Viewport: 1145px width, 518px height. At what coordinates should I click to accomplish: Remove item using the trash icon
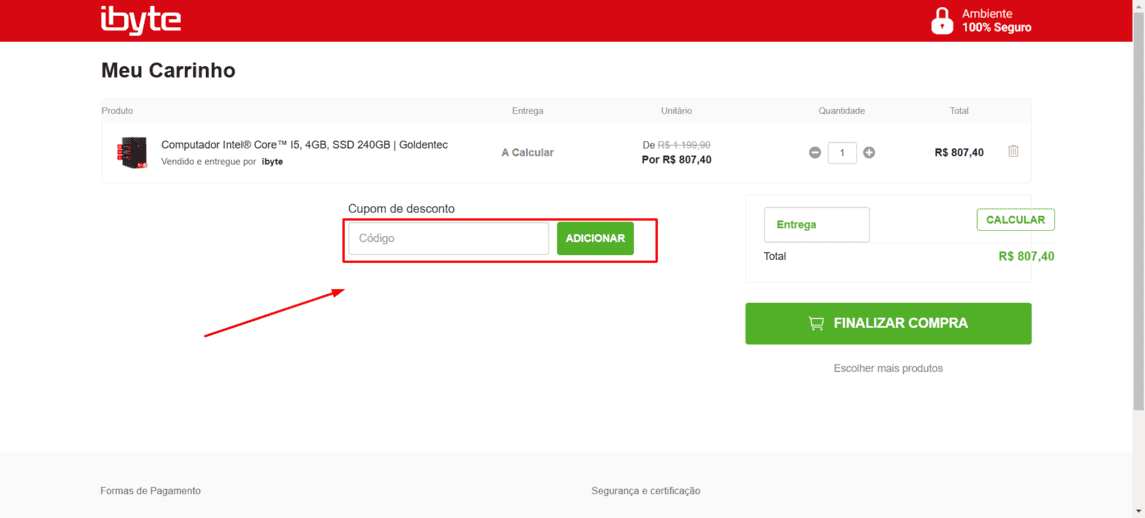[1014, 151]
